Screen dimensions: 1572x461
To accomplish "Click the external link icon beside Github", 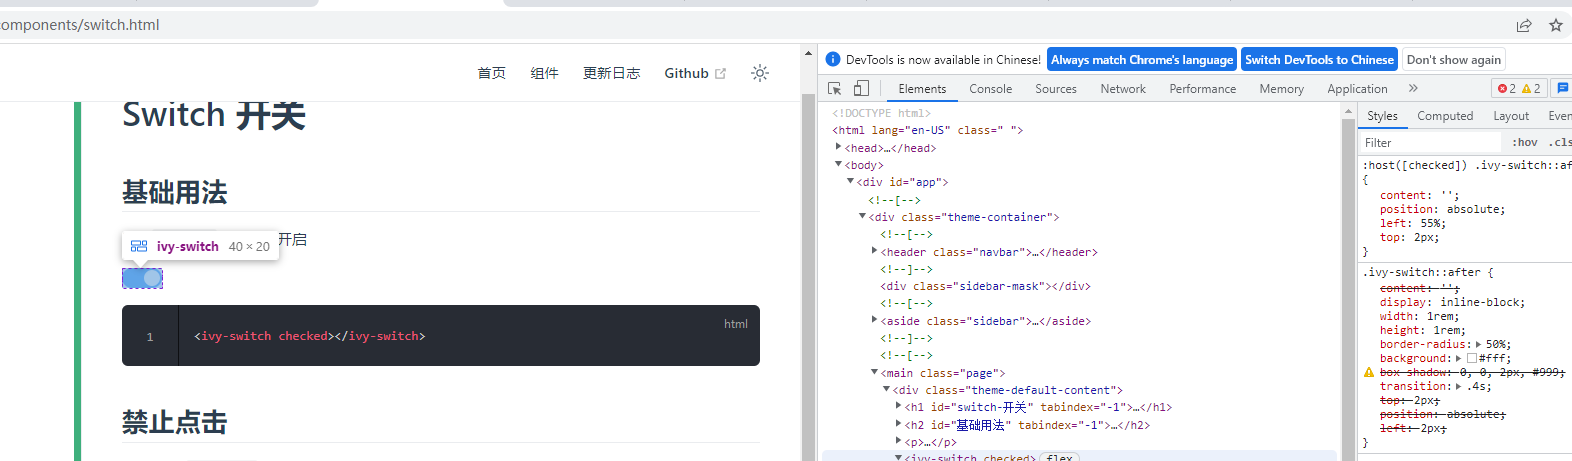I will tap(721, 74).
